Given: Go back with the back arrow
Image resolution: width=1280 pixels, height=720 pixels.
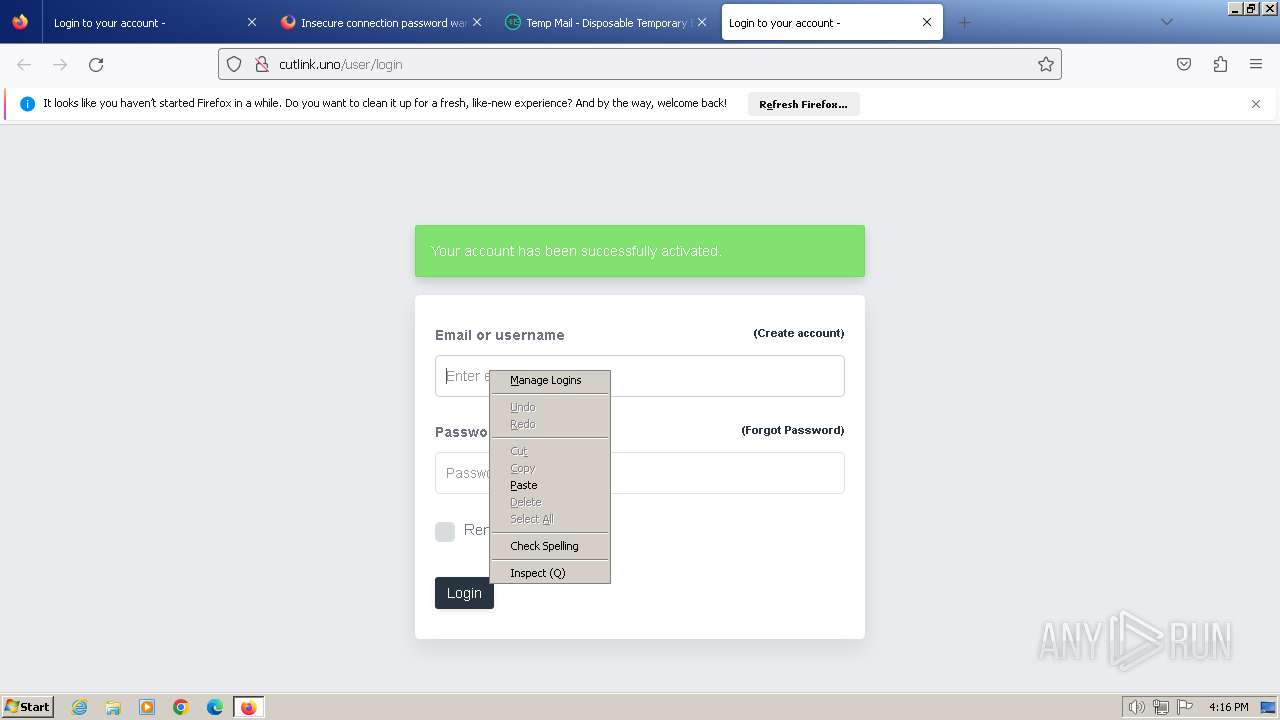Looking at the screenshot, I should click(x=24, y=64).
